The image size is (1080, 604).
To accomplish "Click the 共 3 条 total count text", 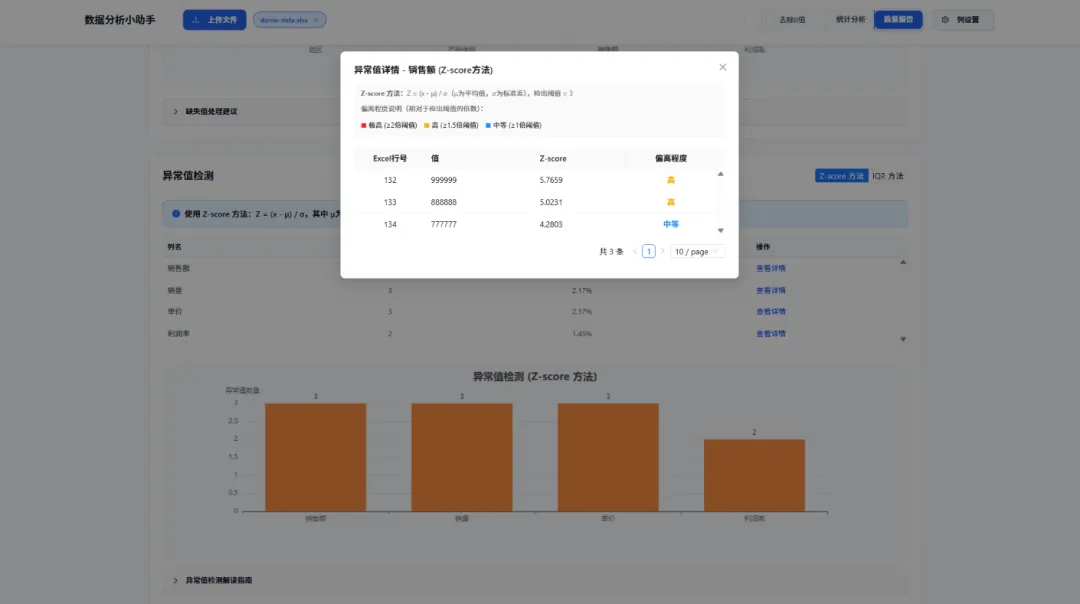I will pyautogui.click(x=611, y=252).
